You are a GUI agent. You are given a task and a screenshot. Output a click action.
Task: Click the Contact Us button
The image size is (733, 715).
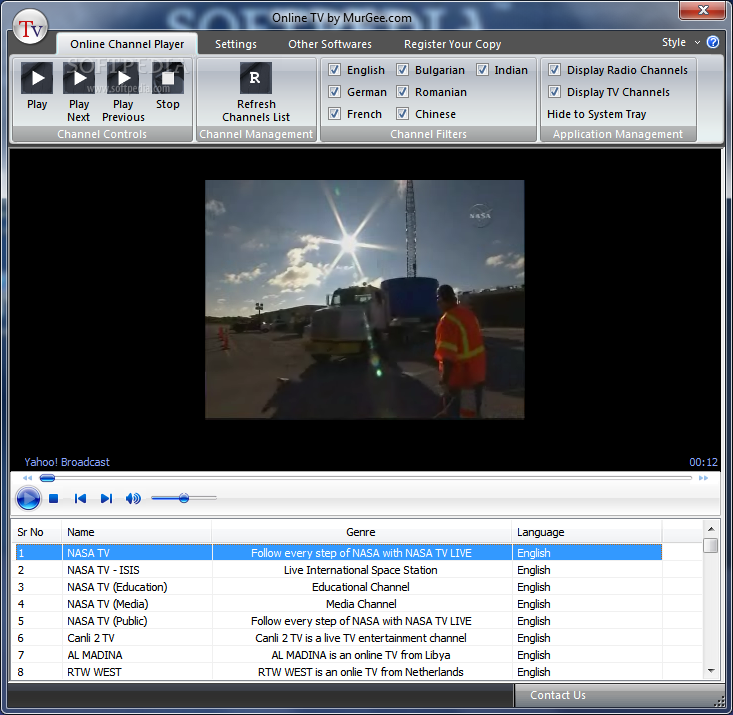pos(558,695)
